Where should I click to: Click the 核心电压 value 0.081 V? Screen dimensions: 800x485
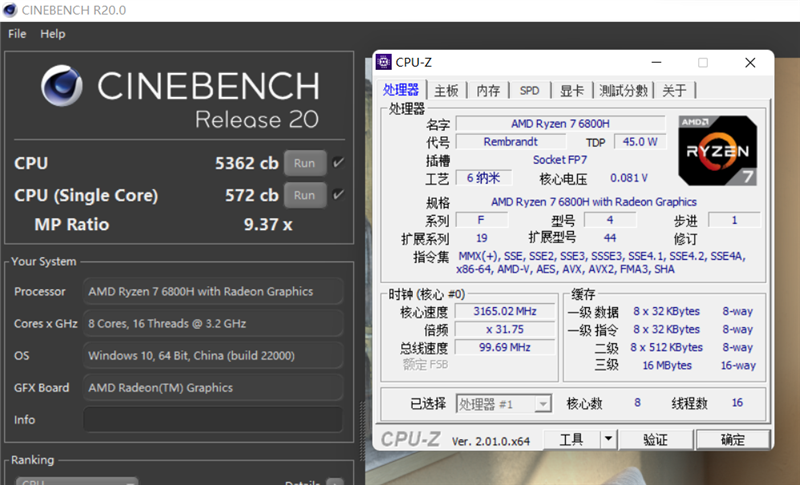(629, 178)
